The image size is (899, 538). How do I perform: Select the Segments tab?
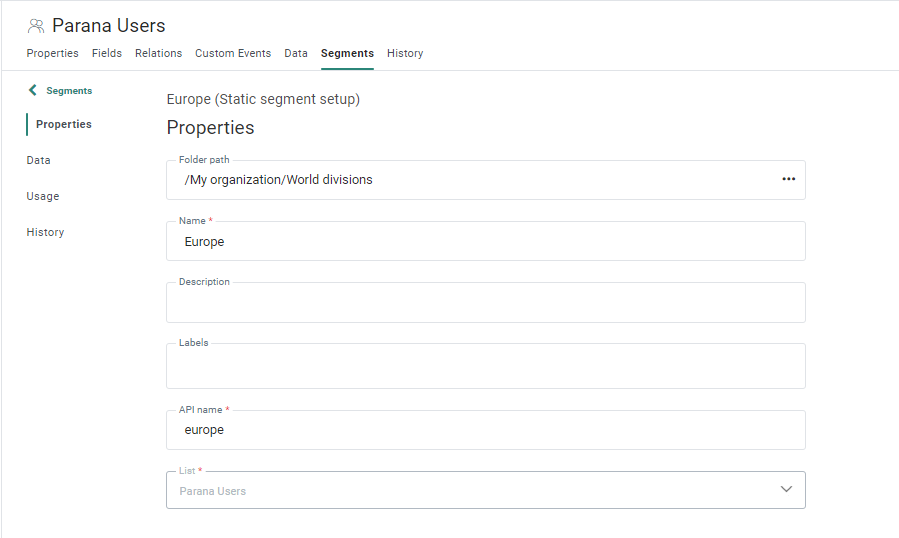tap(347, 53)
